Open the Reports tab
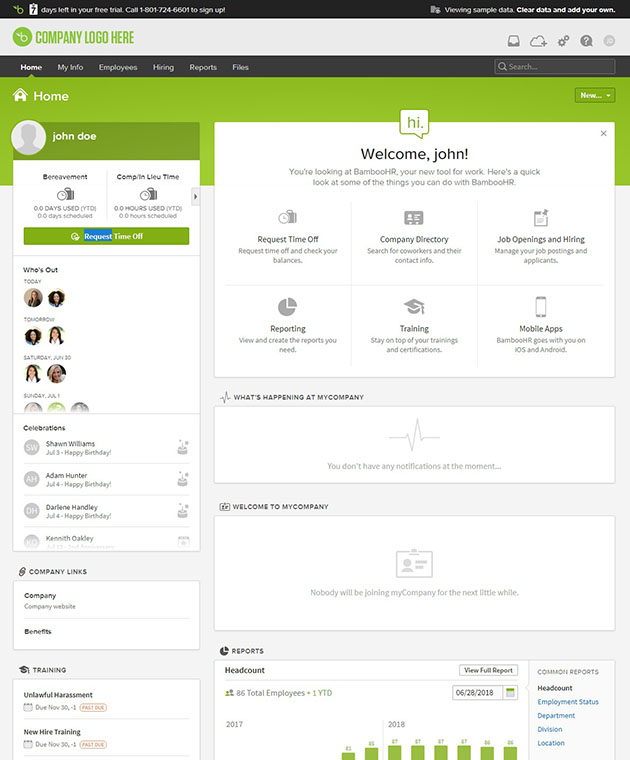The width and height of the screenshot is (630, 760). [x=203, y=67]
